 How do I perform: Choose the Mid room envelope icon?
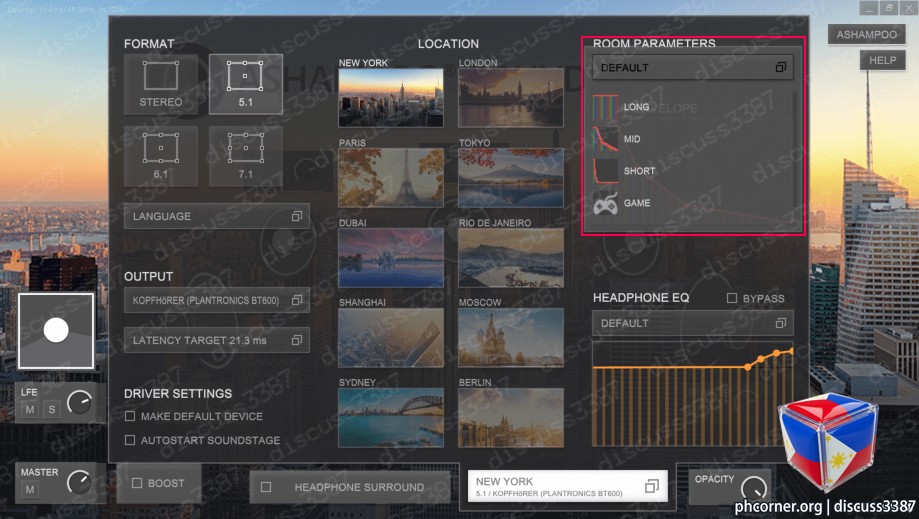pos(605,139)
